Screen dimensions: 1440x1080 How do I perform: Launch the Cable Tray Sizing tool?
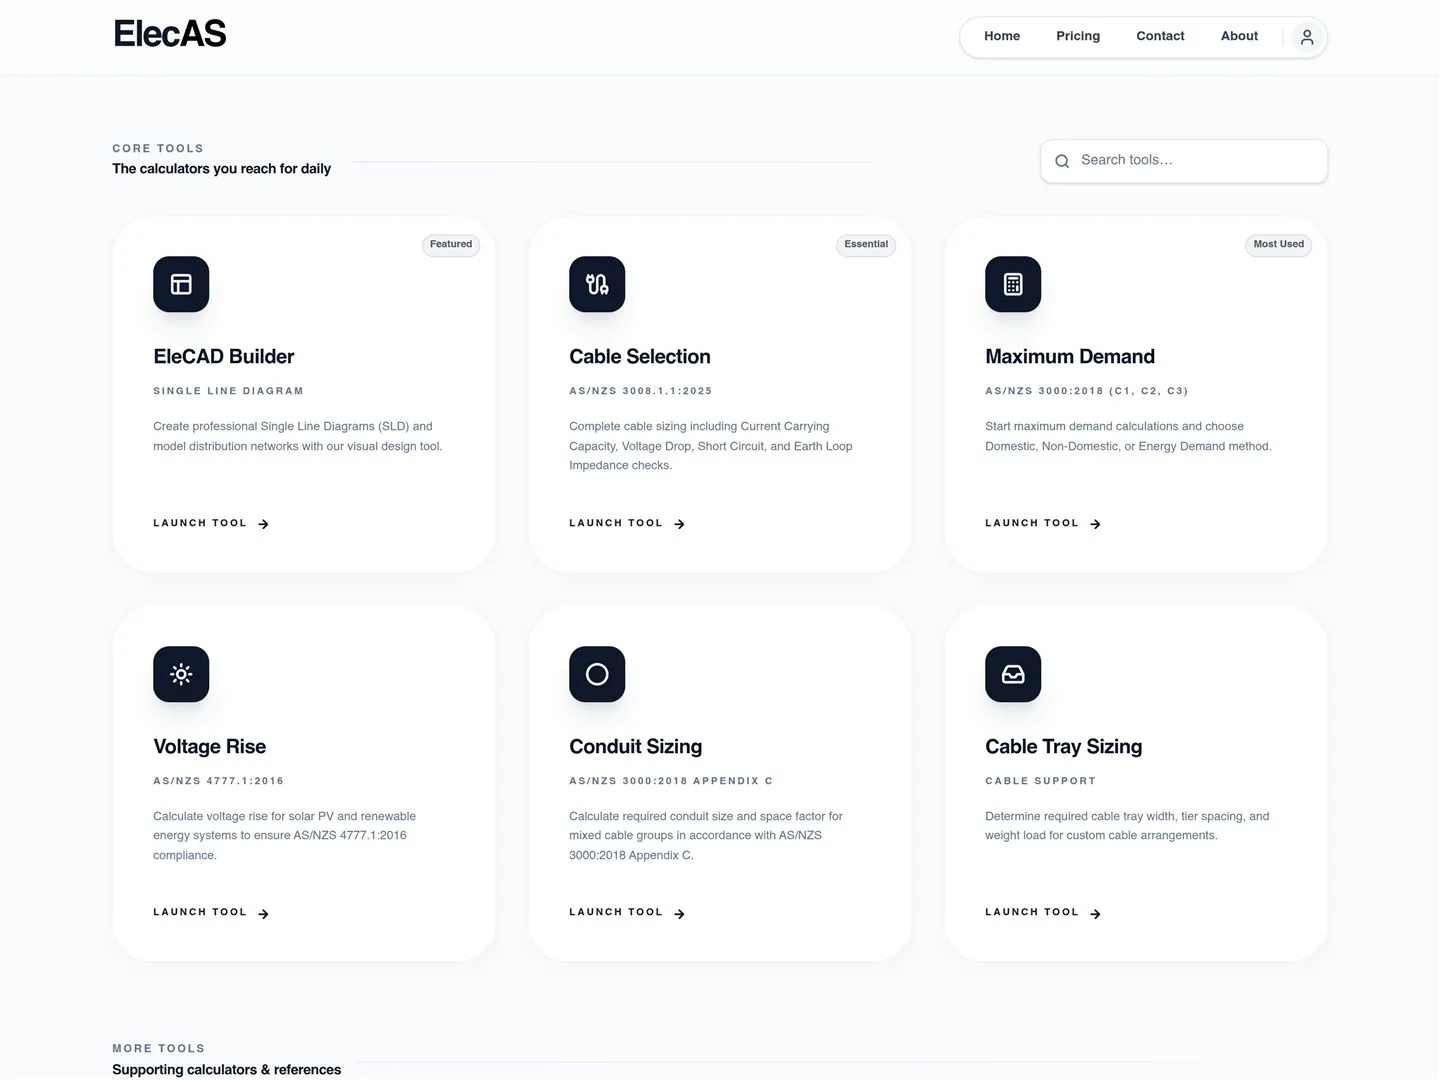[x=1043, y=912]
